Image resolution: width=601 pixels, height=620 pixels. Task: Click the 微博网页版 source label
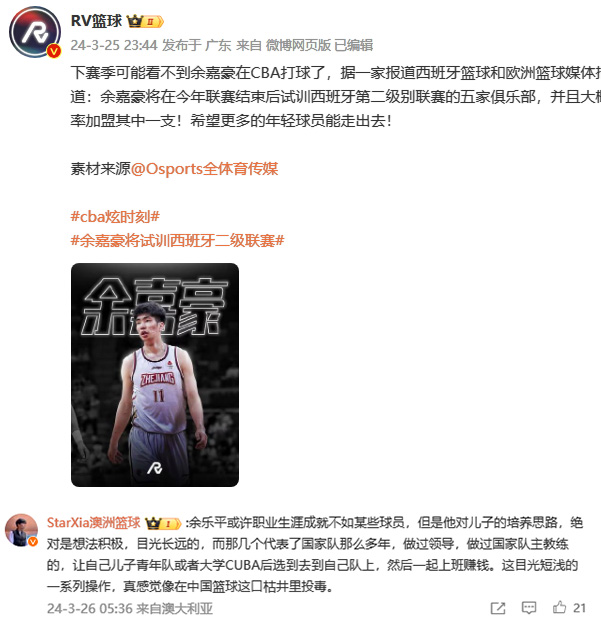[x=298, y=45]
